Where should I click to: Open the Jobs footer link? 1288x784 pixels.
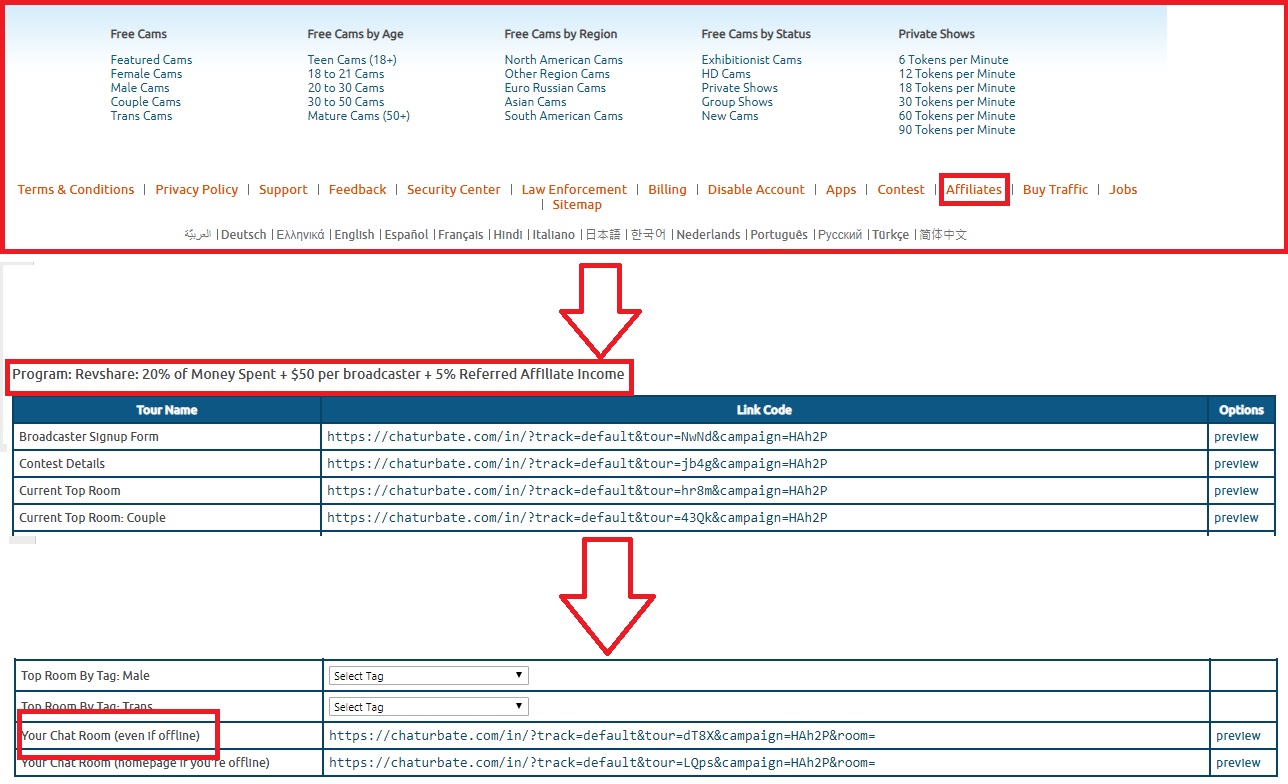(x=1123, y=189)
